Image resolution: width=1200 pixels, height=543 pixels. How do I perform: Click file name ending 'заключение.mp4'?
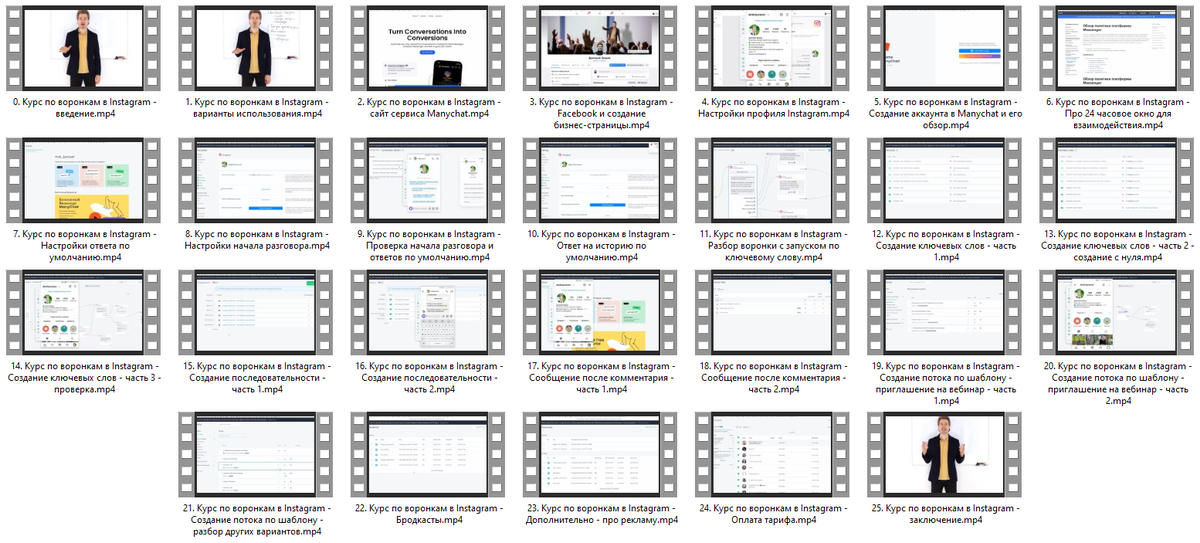tap(944, 514)
